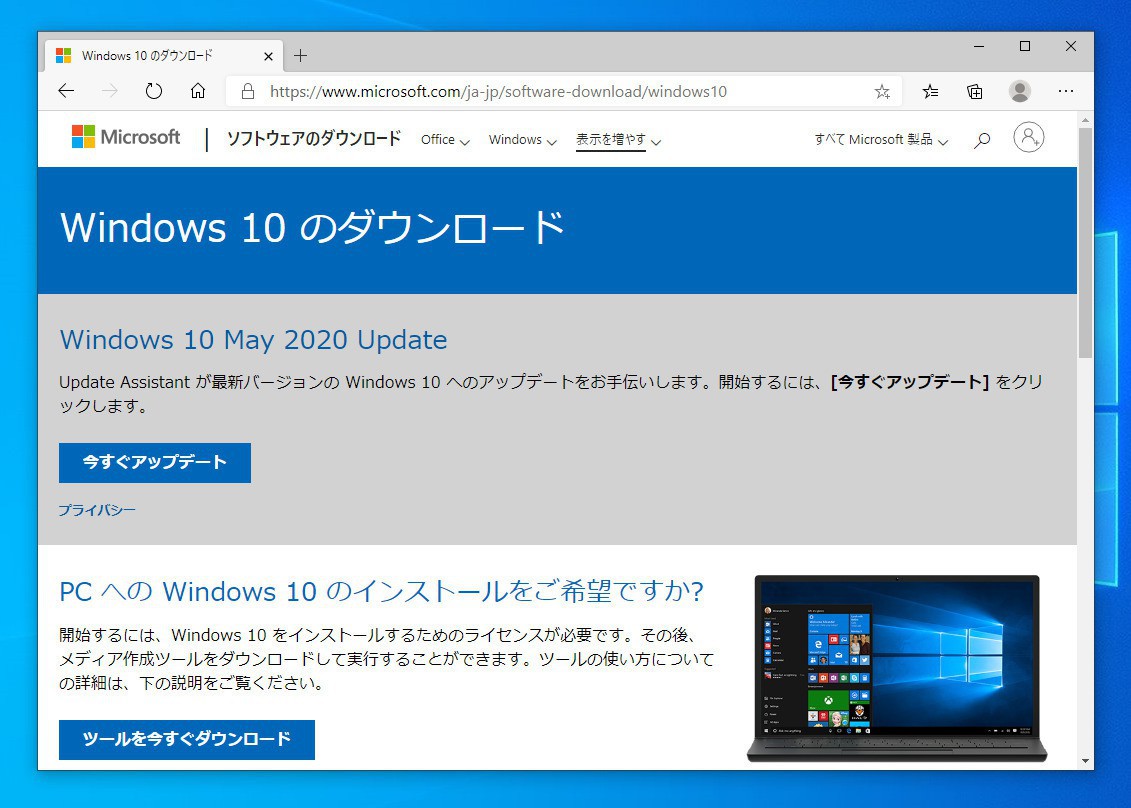
Task: Expand すべて Microsoft 製品 menu
Action: [x=881, y=140]
